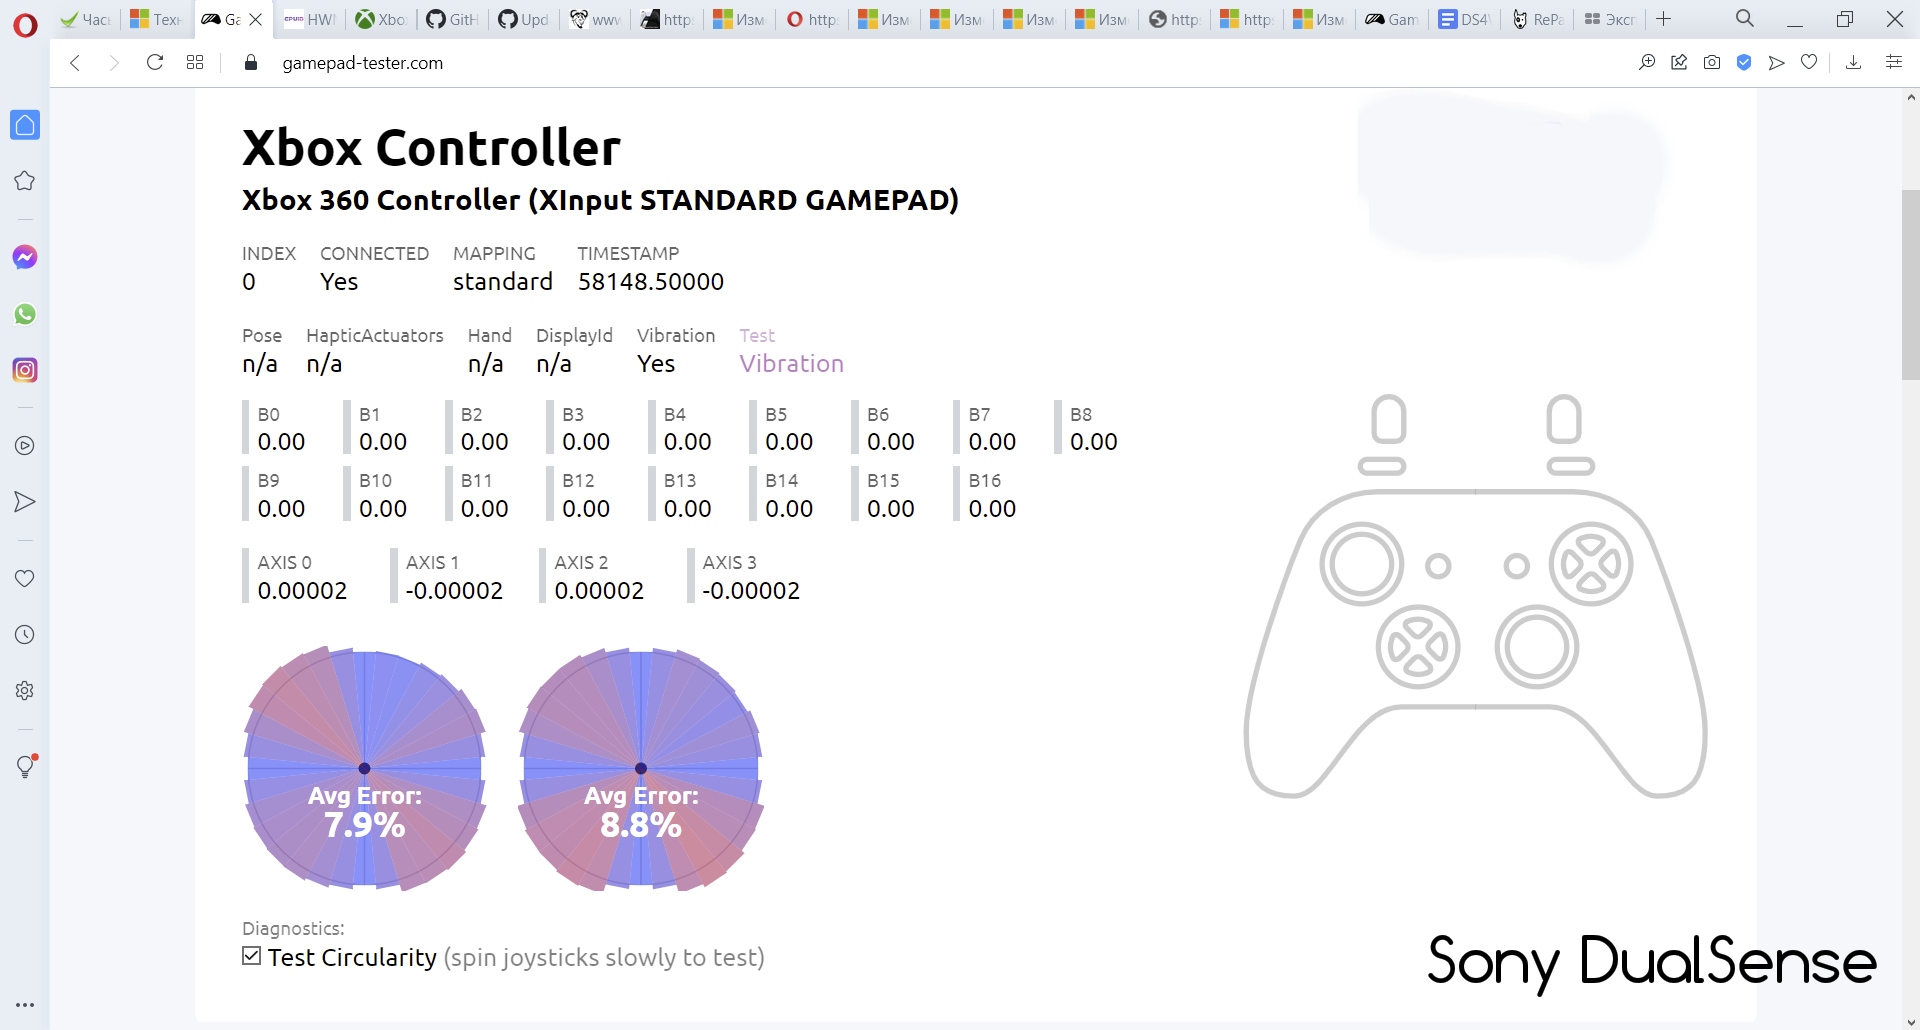Add page to favorites with heart icon

point(1809,63)
